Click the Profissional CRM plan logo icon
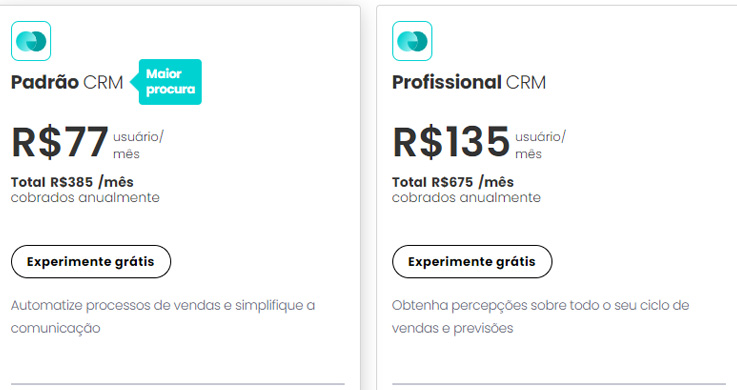Screen dimensions: 737x390 tap(412, 41)
